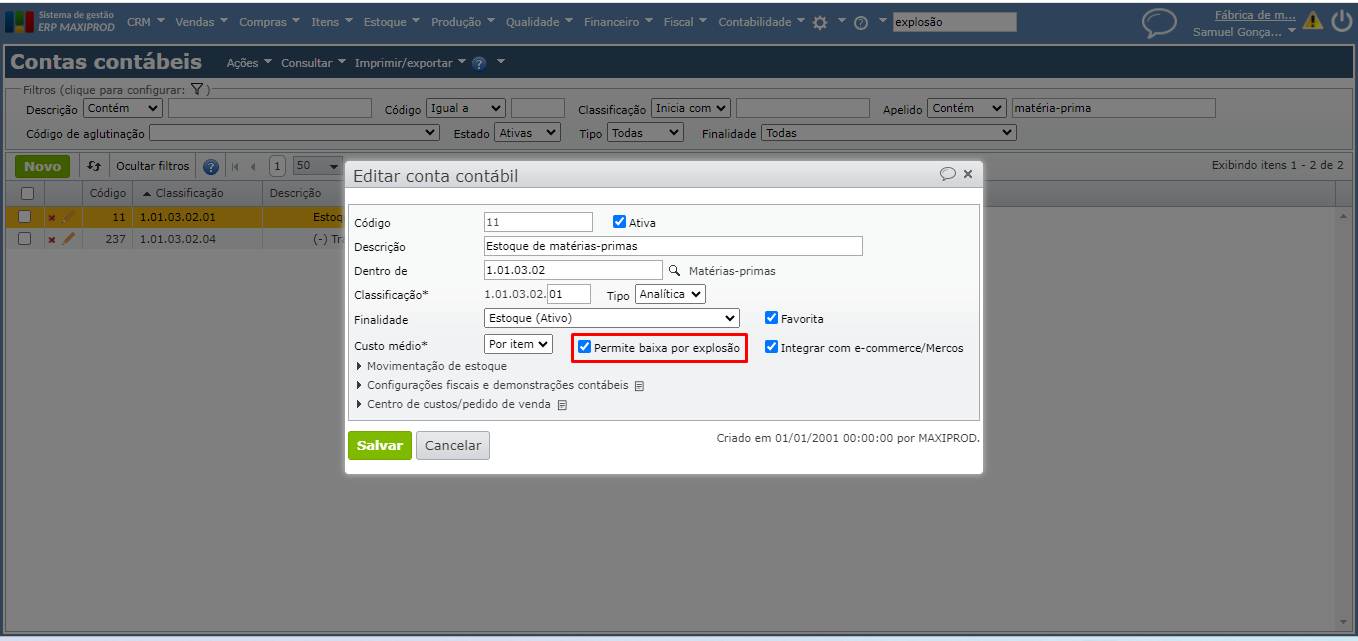Image resolution: width=1358 pixels, height=641 pixels.
Task: Open the Finalidade dropdown showing Estoque (Ativo)
Action: pos(612,318)
